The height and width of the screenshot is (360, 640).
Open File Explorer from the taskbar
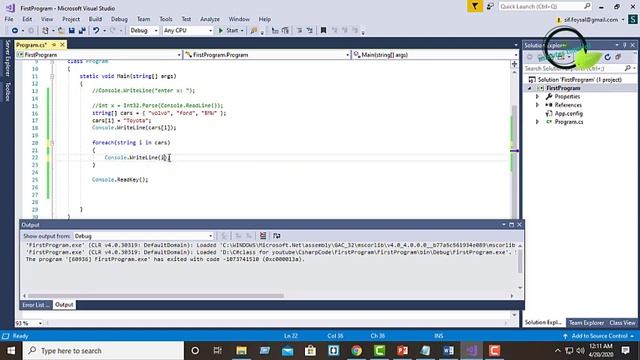pos(241,351)
